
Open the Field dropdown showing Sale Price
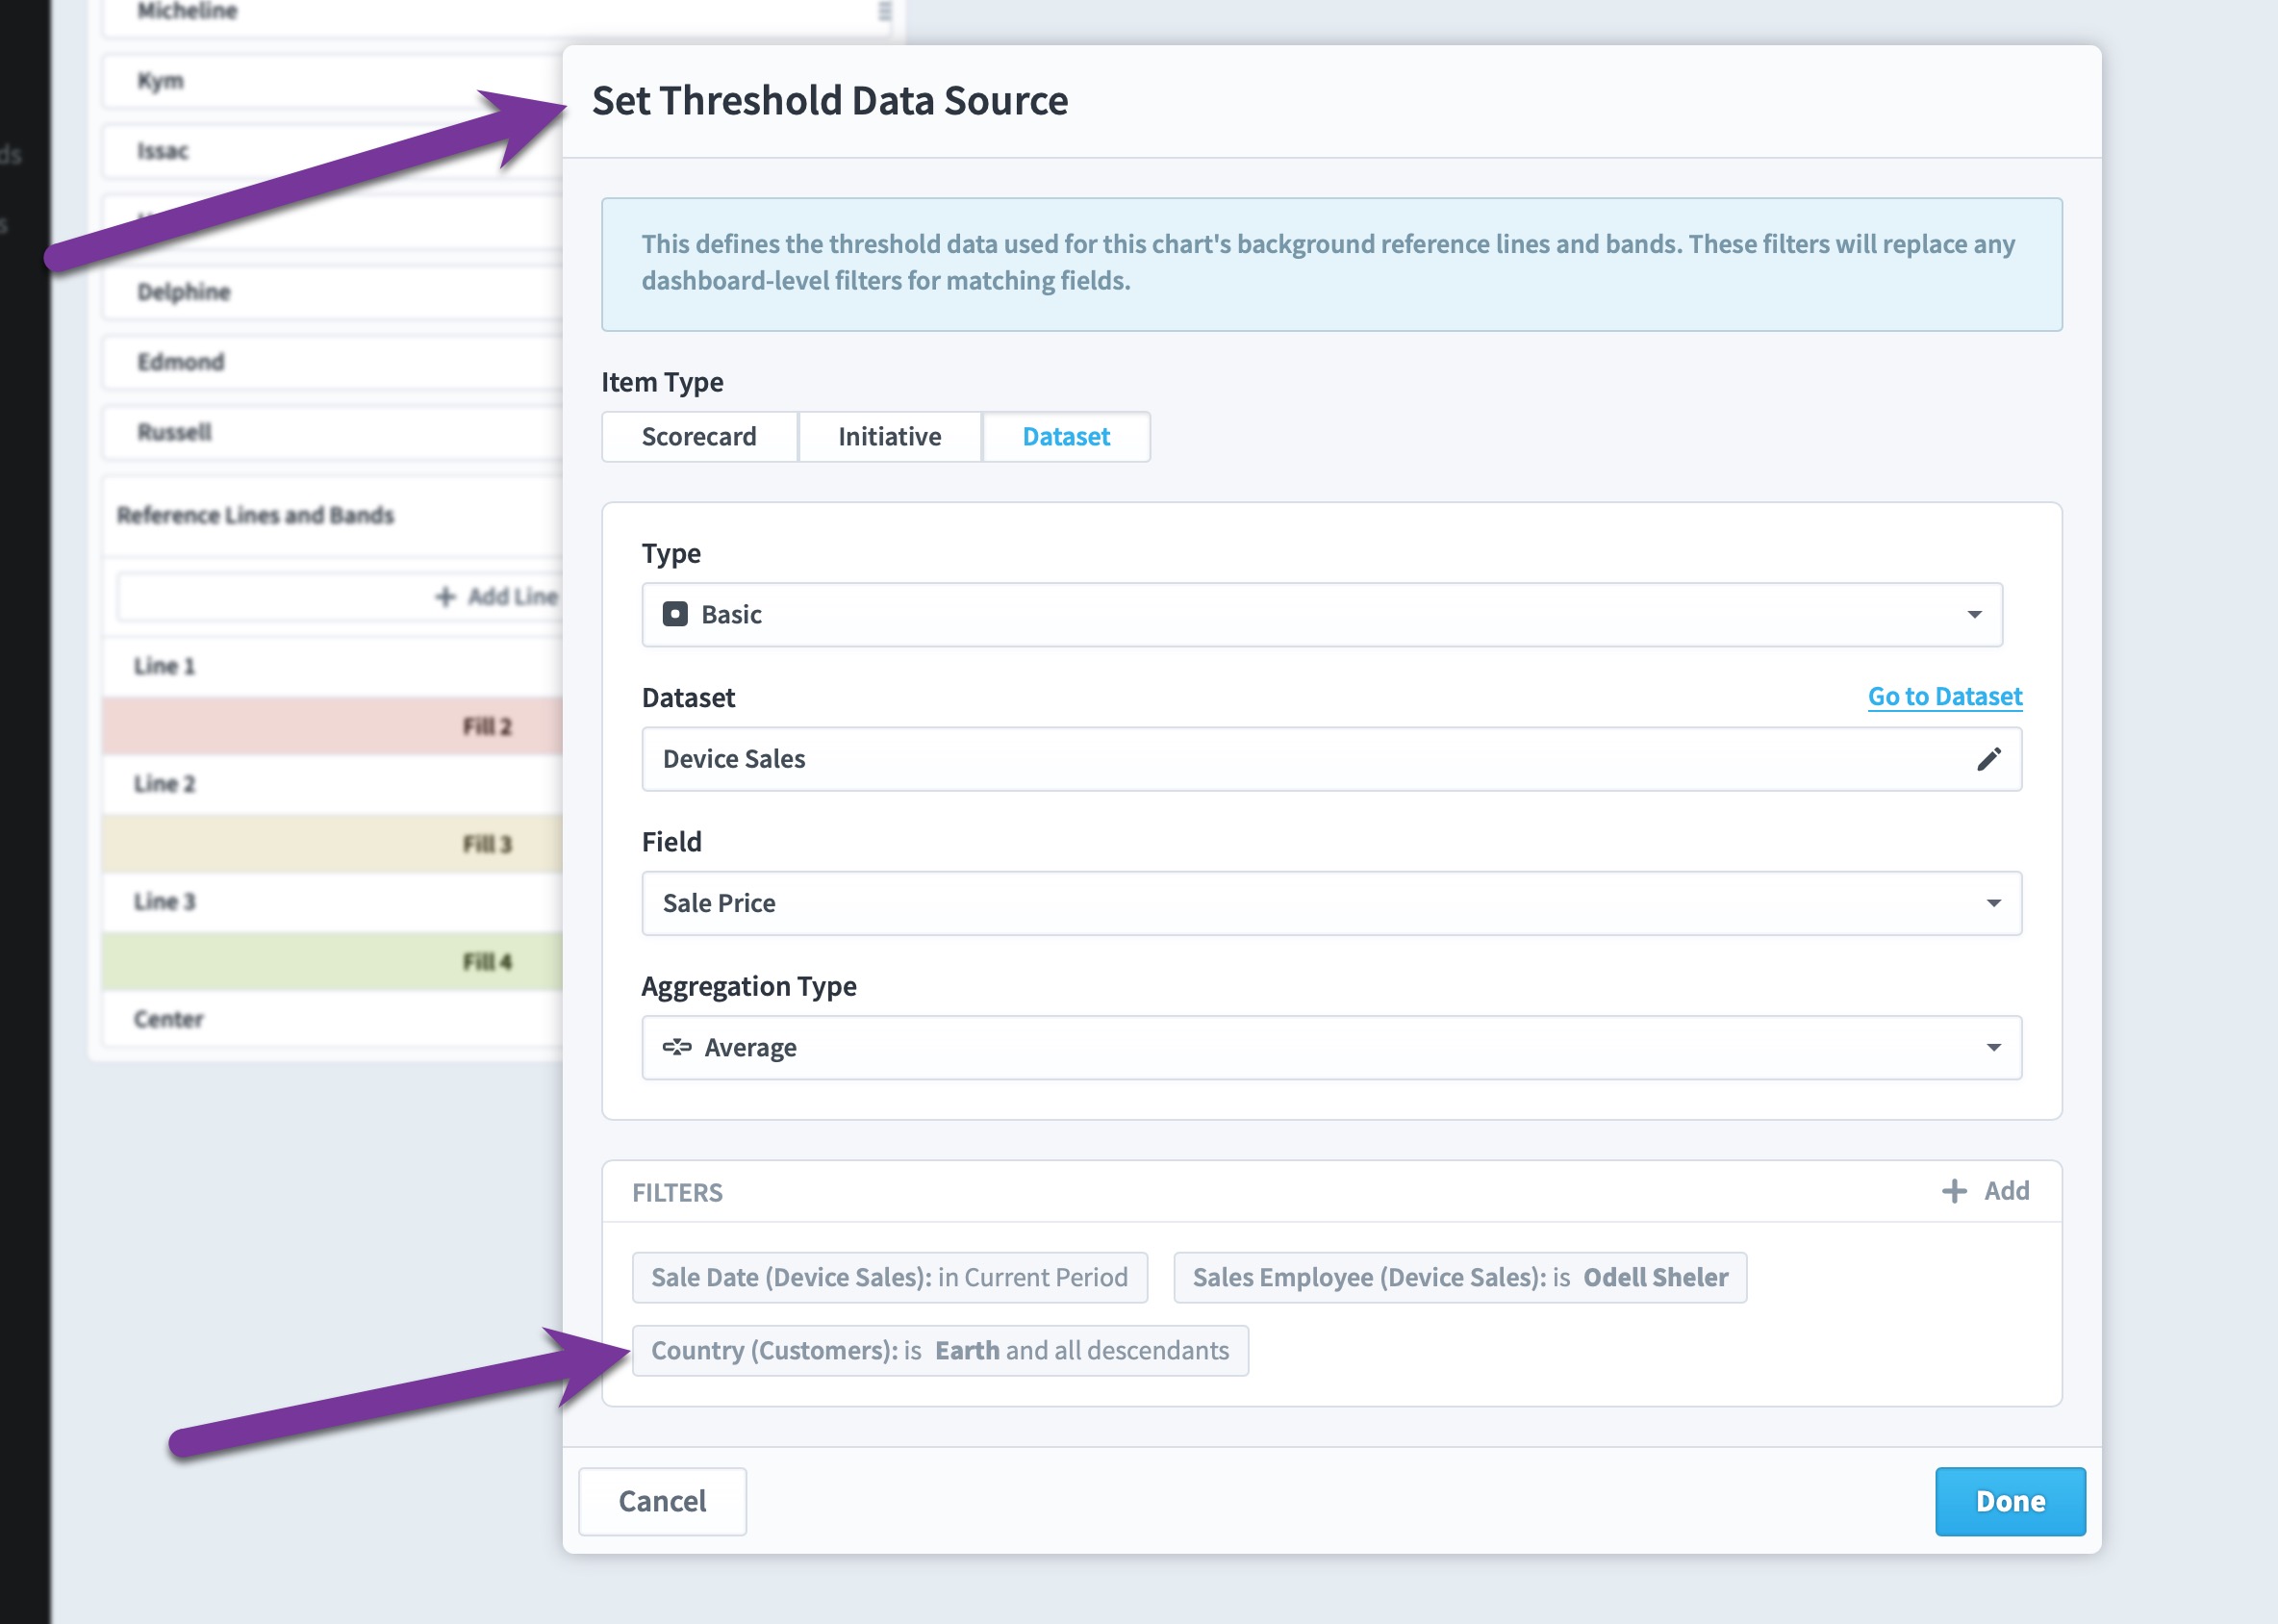click(x=1332, y=903)
